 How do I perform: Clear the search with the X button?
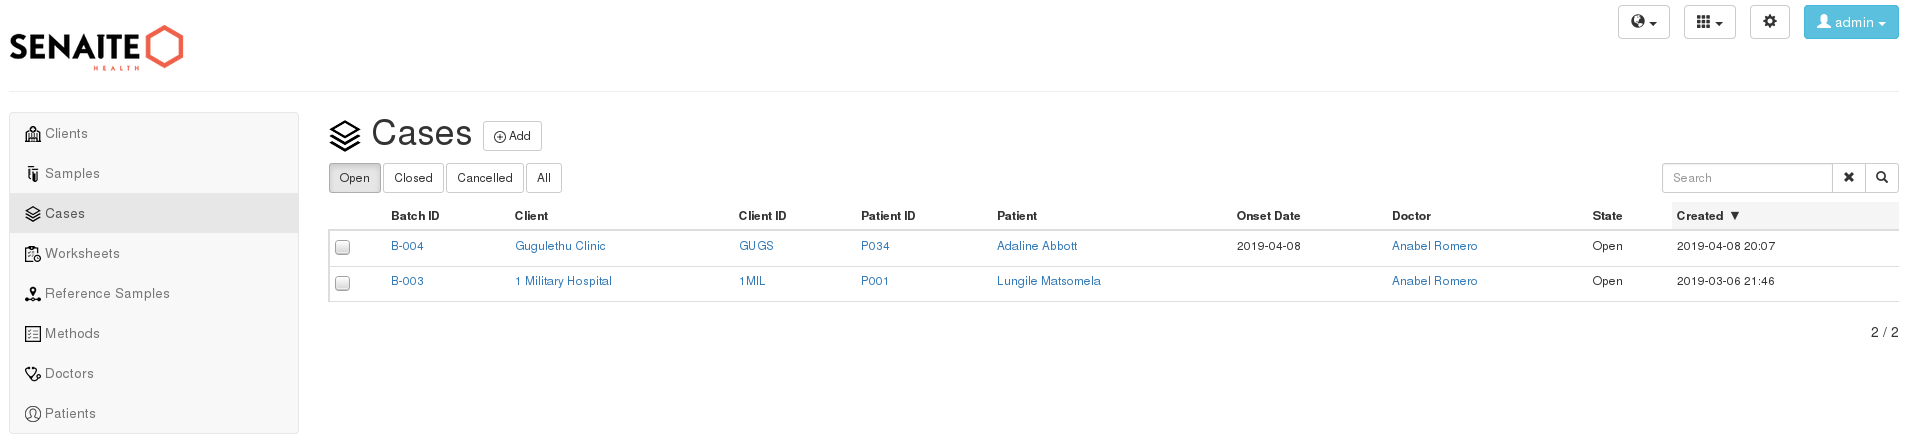click(x=1848, y=178)
